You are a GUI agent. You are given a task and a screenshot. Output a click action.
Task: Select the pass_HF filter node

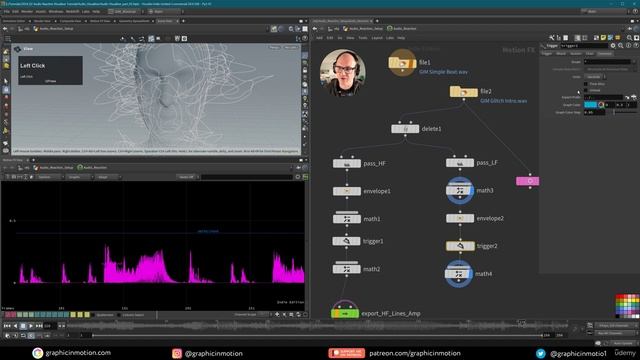pos(347,164)
